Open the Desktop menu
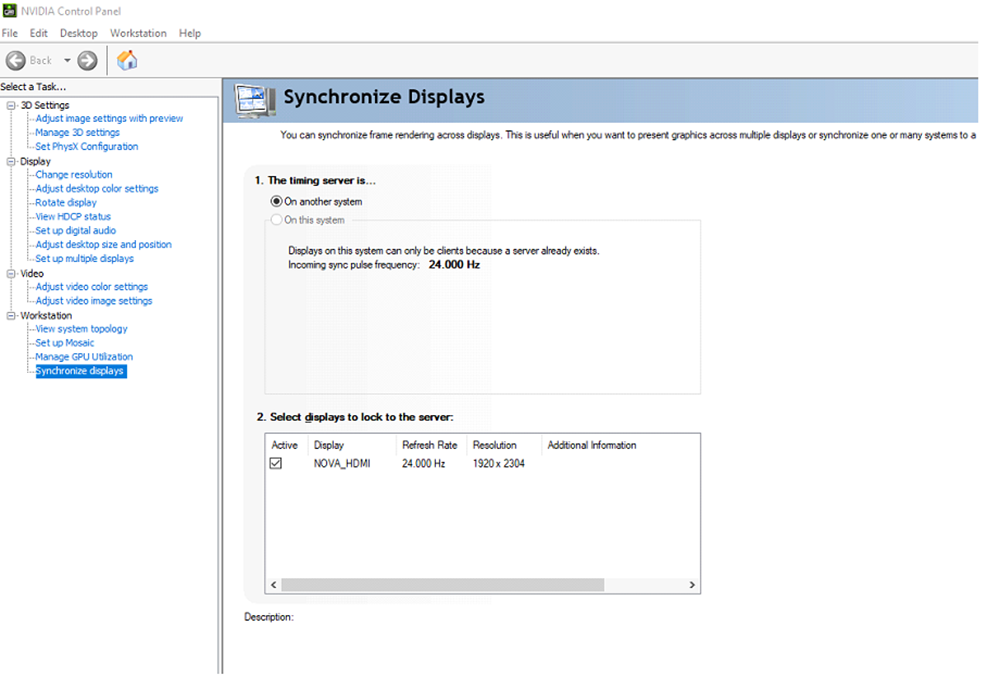Image resolution: width=1000 pixels, height=688 pixels. pyautogui.click(x=78, y=33)
